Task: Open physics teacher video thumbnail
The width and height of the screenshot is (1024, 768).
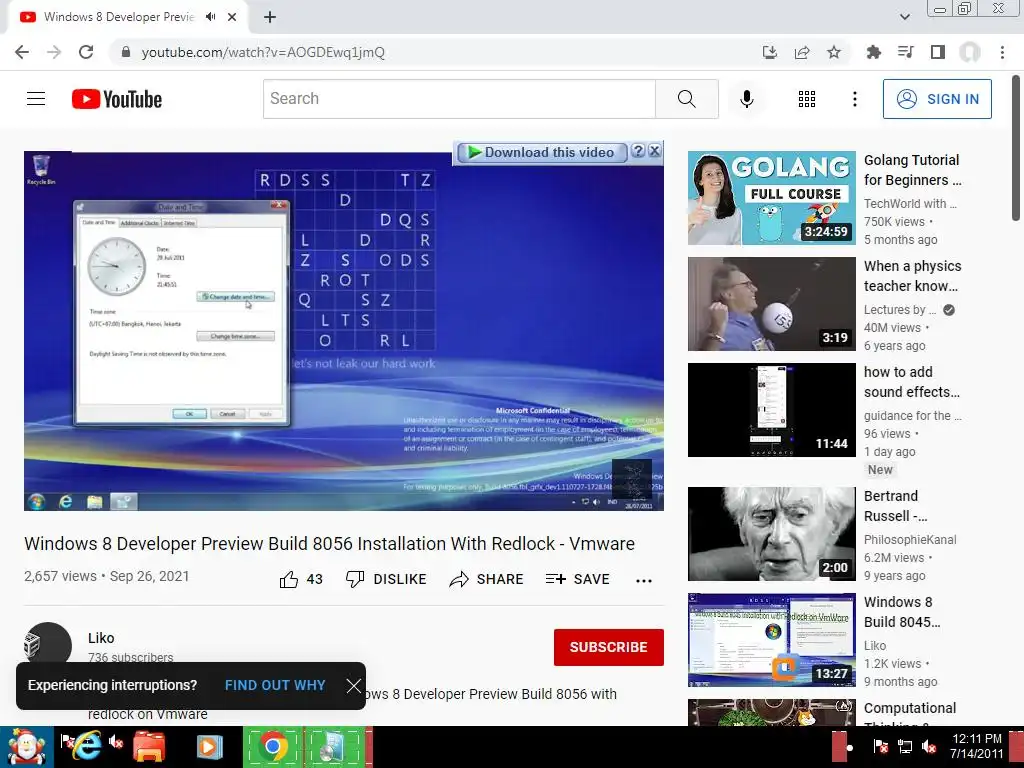Action: click(771, 304)
